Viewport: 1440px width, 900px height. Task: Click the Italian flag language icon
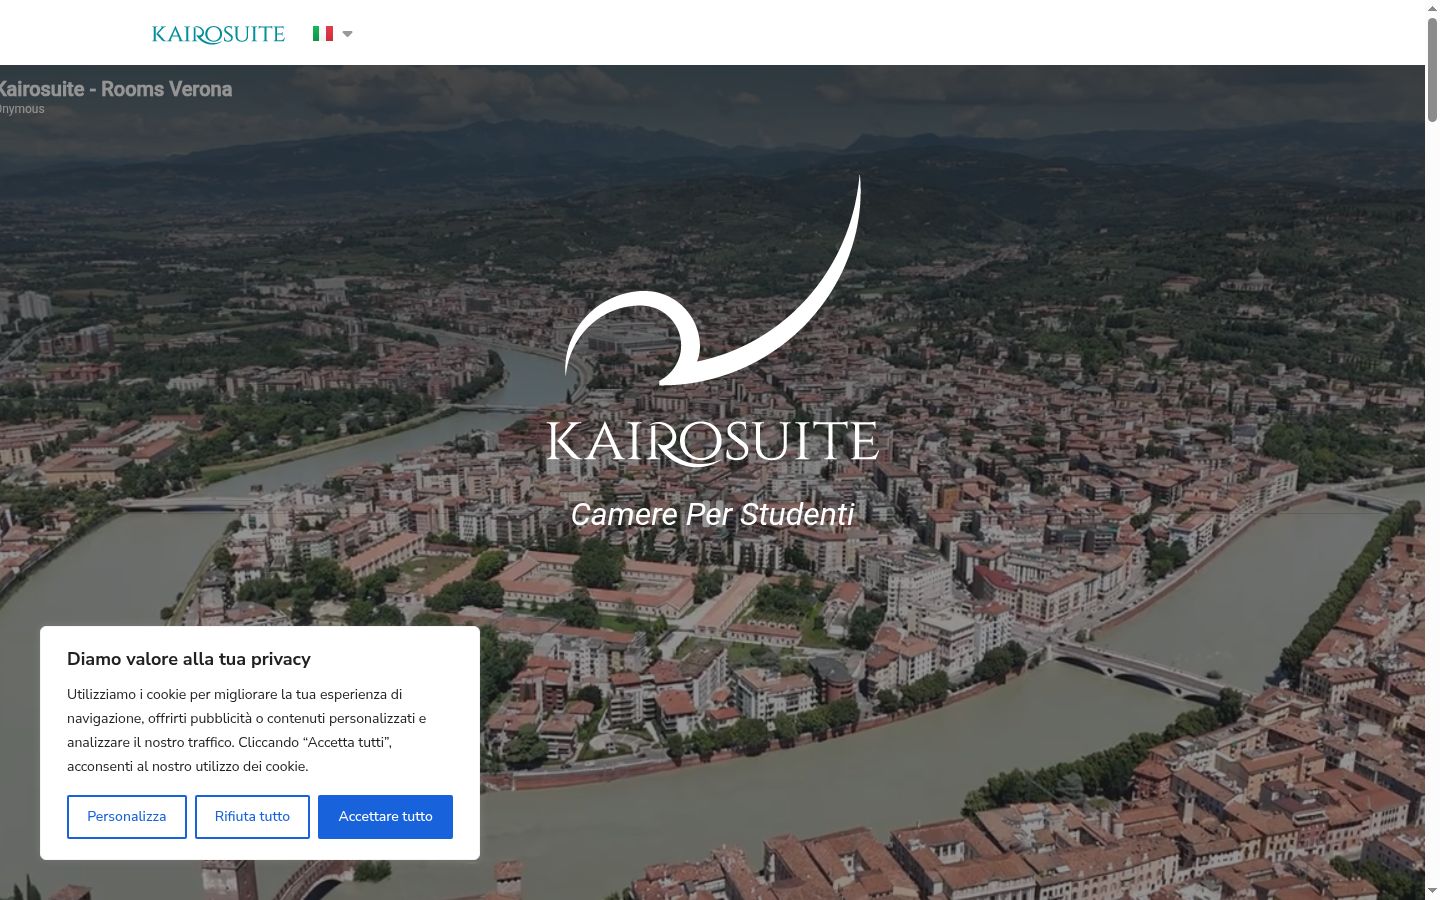(x=323, y=34)
